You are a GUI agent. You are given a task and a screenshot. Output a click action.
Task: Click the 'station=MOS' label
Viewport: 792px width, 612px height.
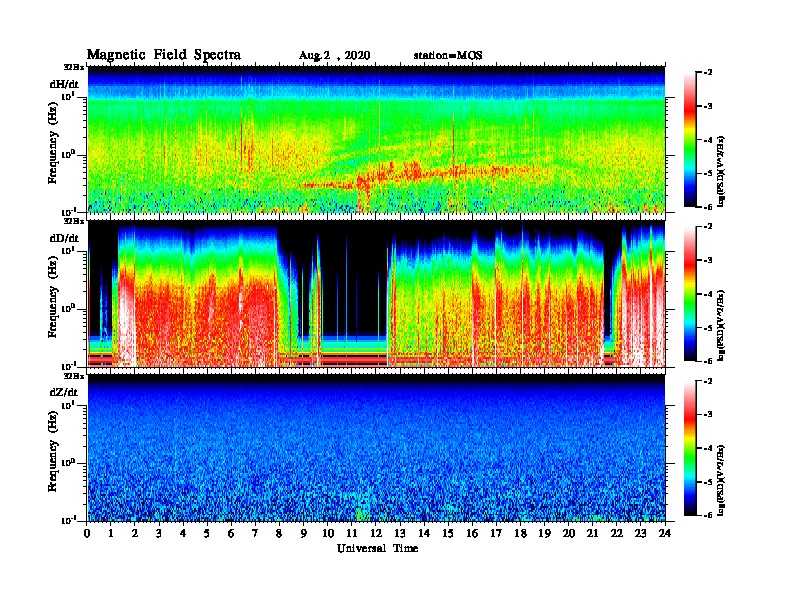(x=448, y=56)
